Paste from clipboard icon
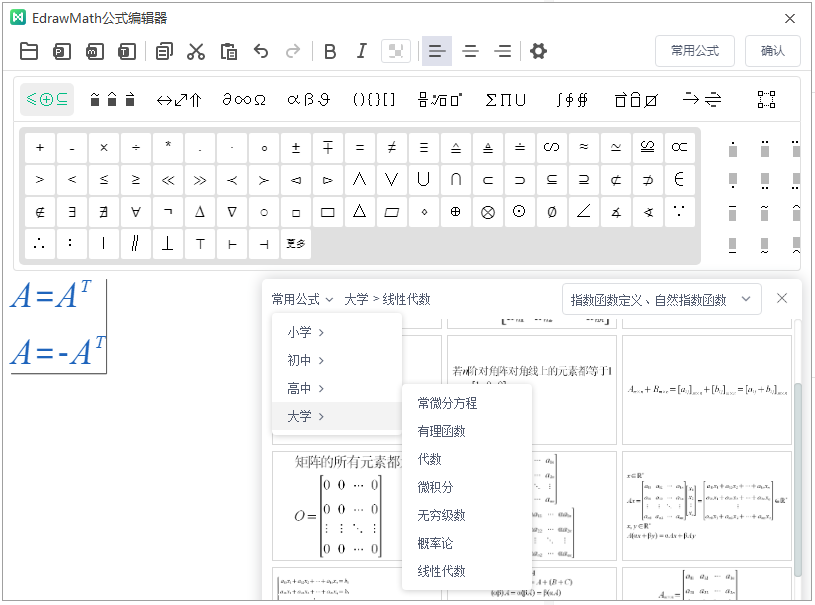This screenshot has width=815, height=605. pyautogui.click(x=229, y=51)
